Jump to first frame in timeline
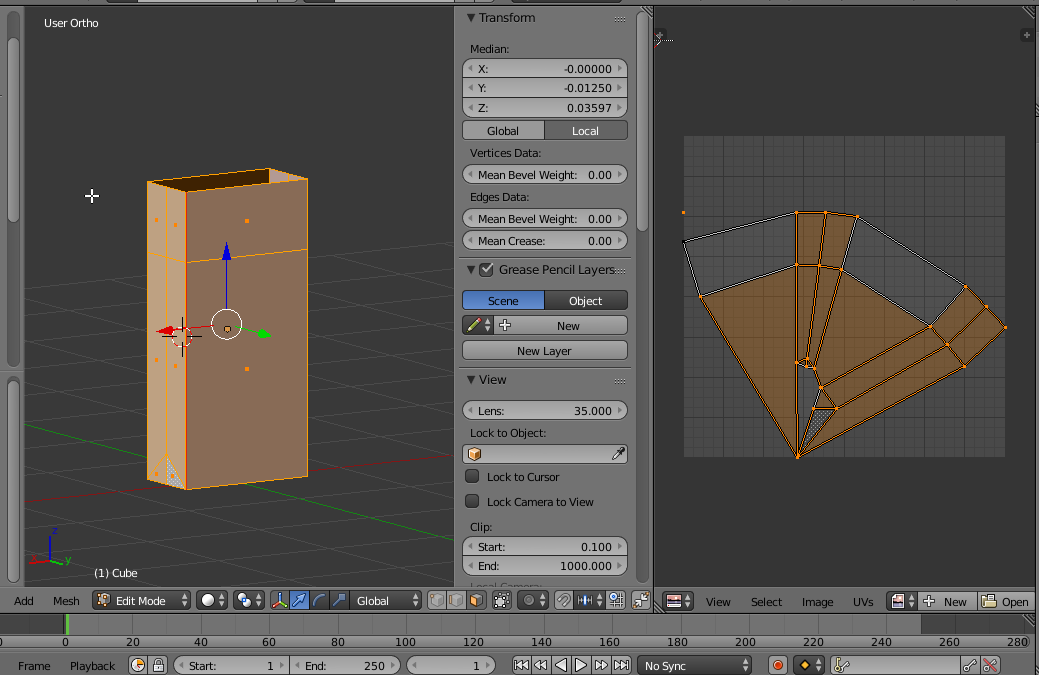1039x675 pixels. click(x=521, y=666)
